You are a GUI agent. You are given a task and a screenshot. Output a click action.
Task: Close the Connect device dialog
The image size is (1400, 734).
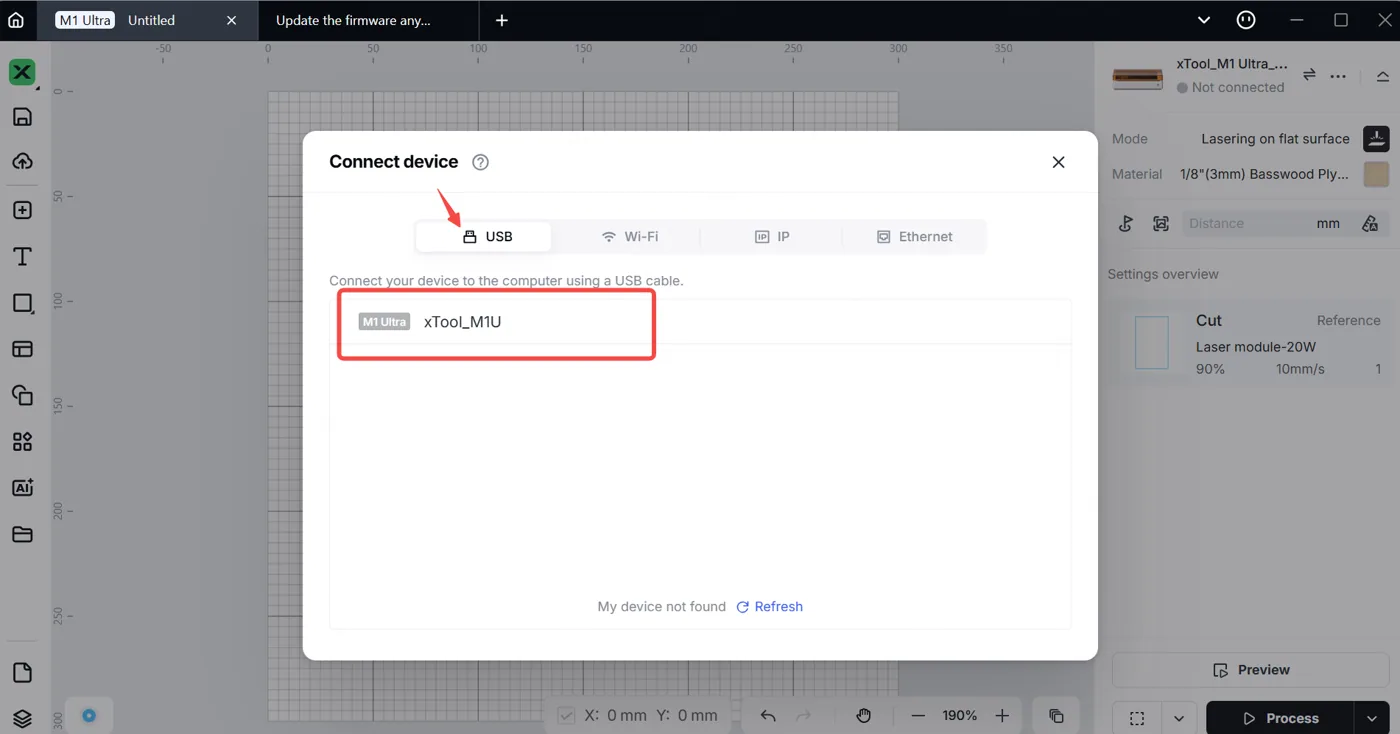(x=1058, y=162)
